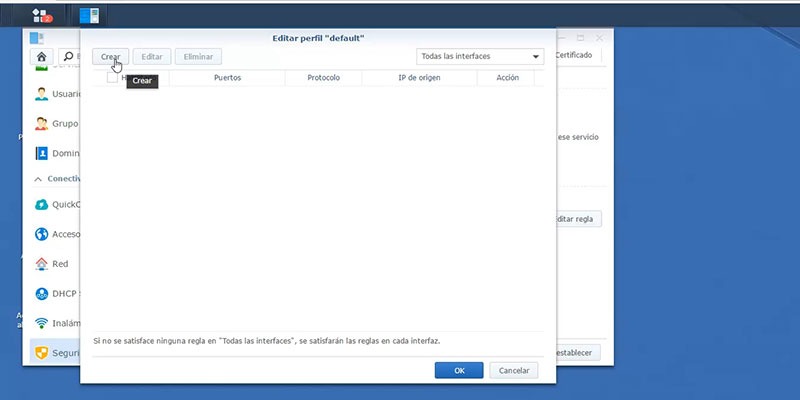Open Seguridad shield icon in sidebar
The image size is (800, 400).
pyautogui.click(x=41, y=353)
